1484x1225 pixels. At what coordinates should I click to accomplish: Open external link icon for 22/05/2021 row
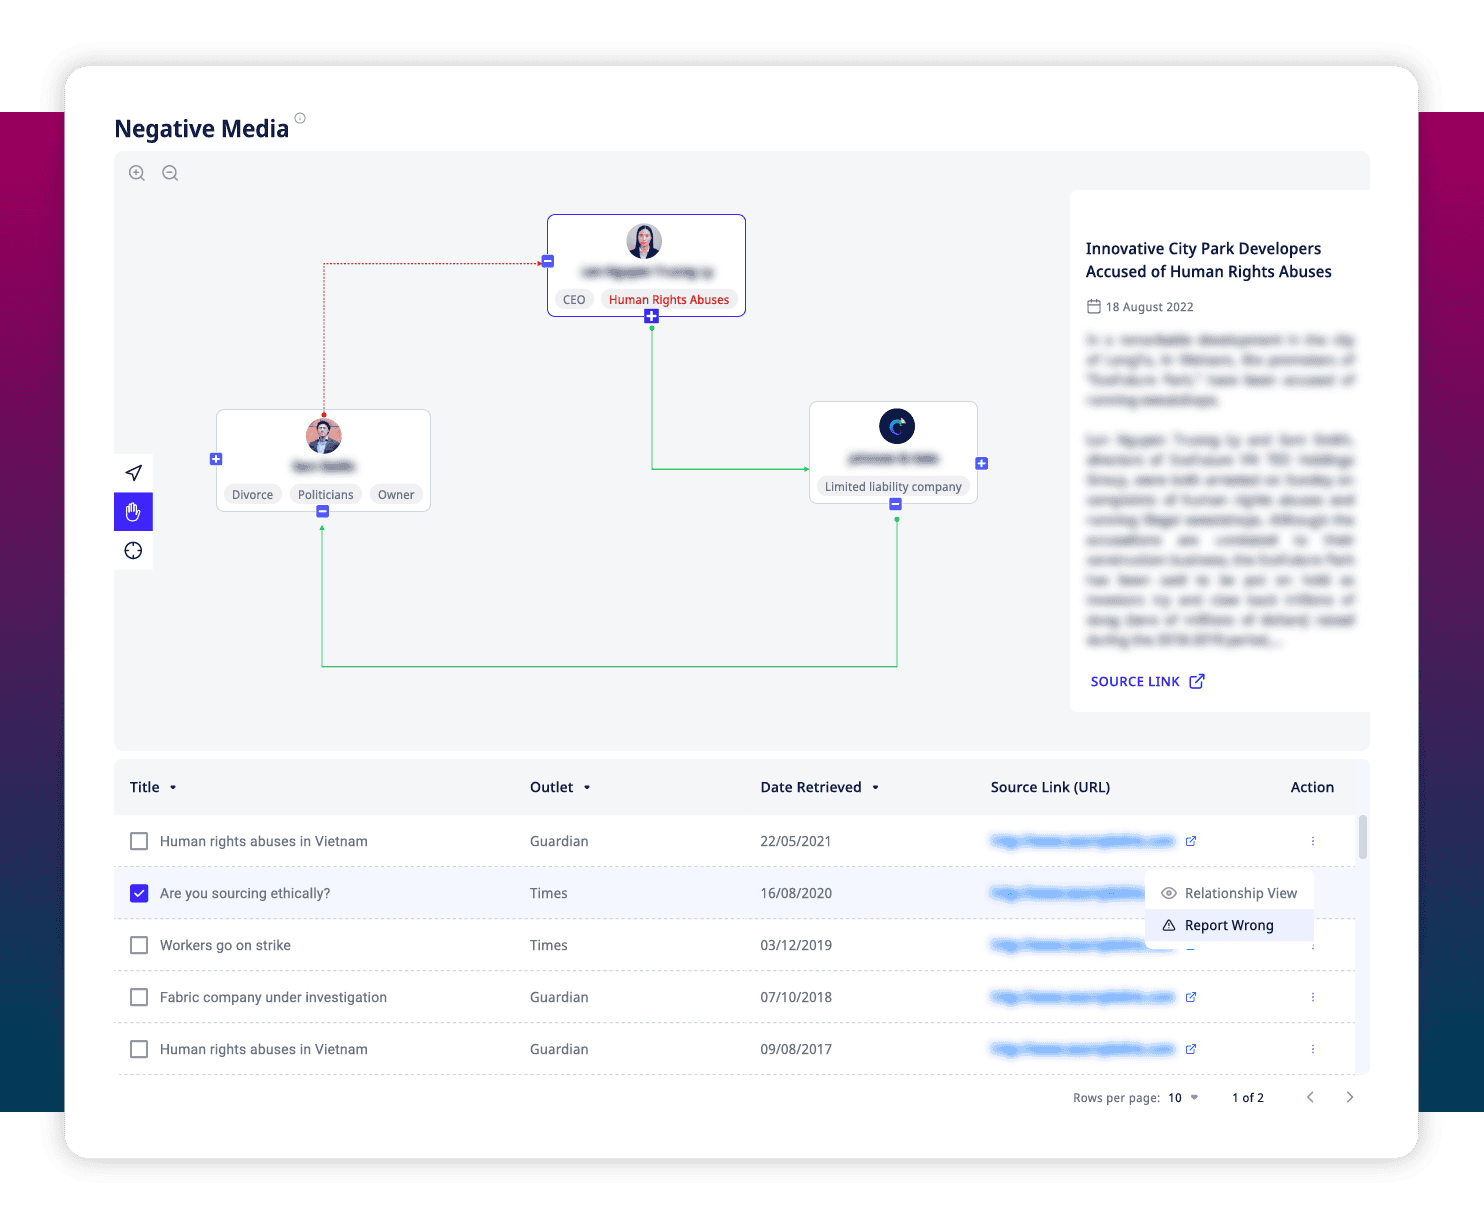click(1191, 841)
